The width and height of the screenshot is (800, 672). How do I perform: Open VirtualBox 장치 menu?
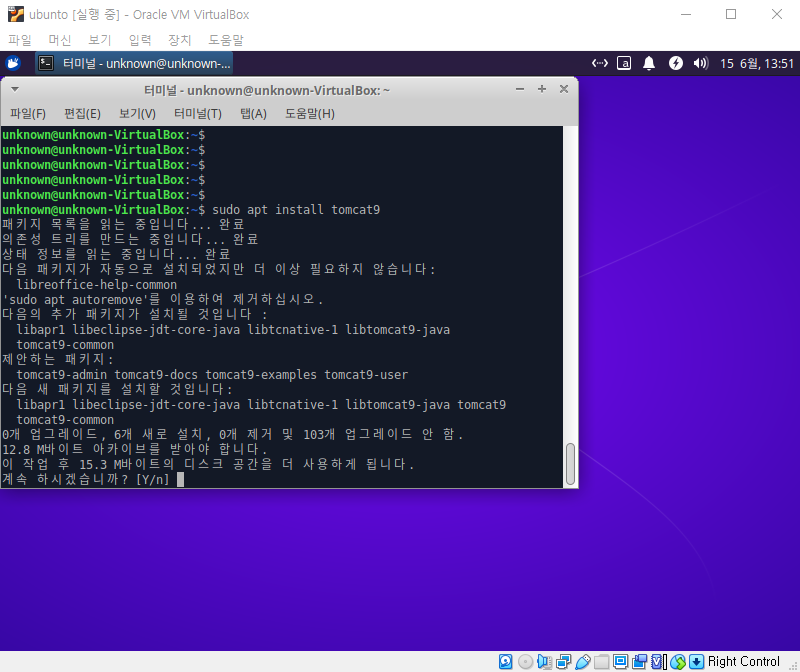[180, 40]
